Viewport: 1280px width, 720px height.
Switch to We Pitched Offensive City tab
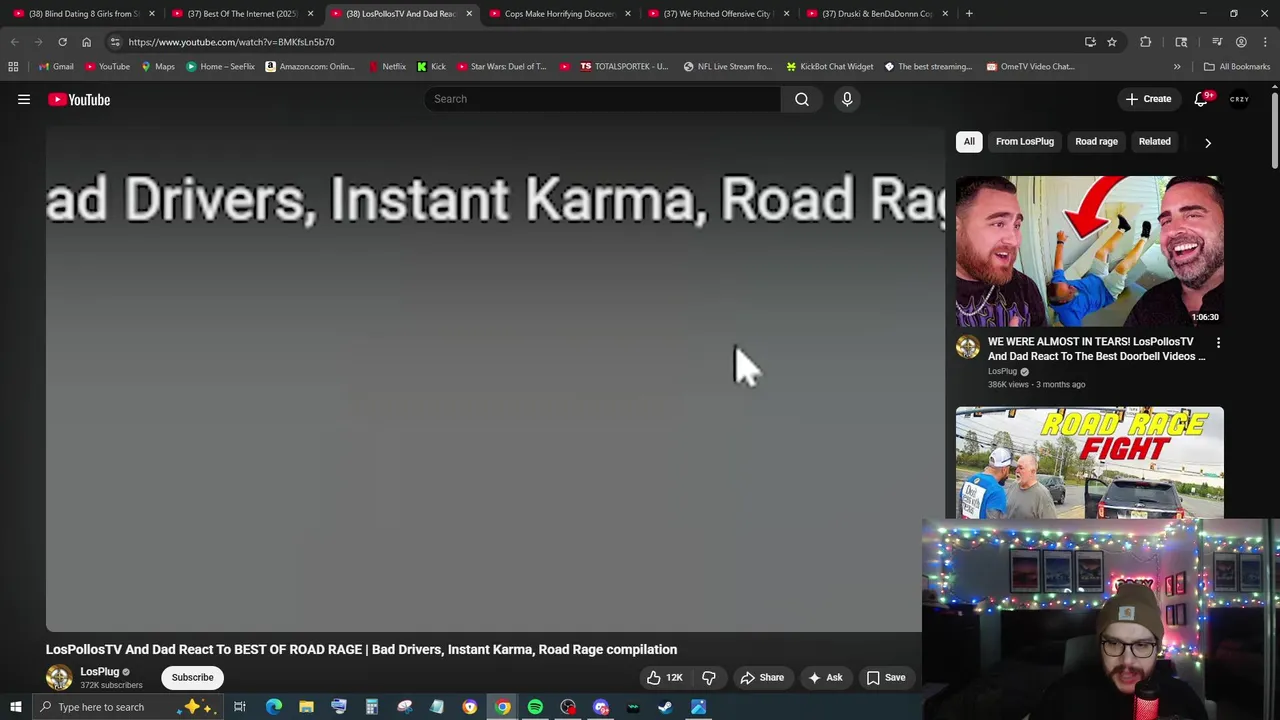tap(717, 14)
